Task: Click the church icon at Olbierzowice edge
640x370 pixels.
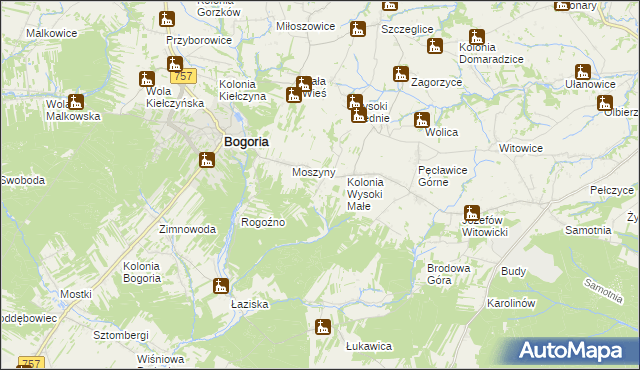Action: pyautogui.click(x=605, y=103)
